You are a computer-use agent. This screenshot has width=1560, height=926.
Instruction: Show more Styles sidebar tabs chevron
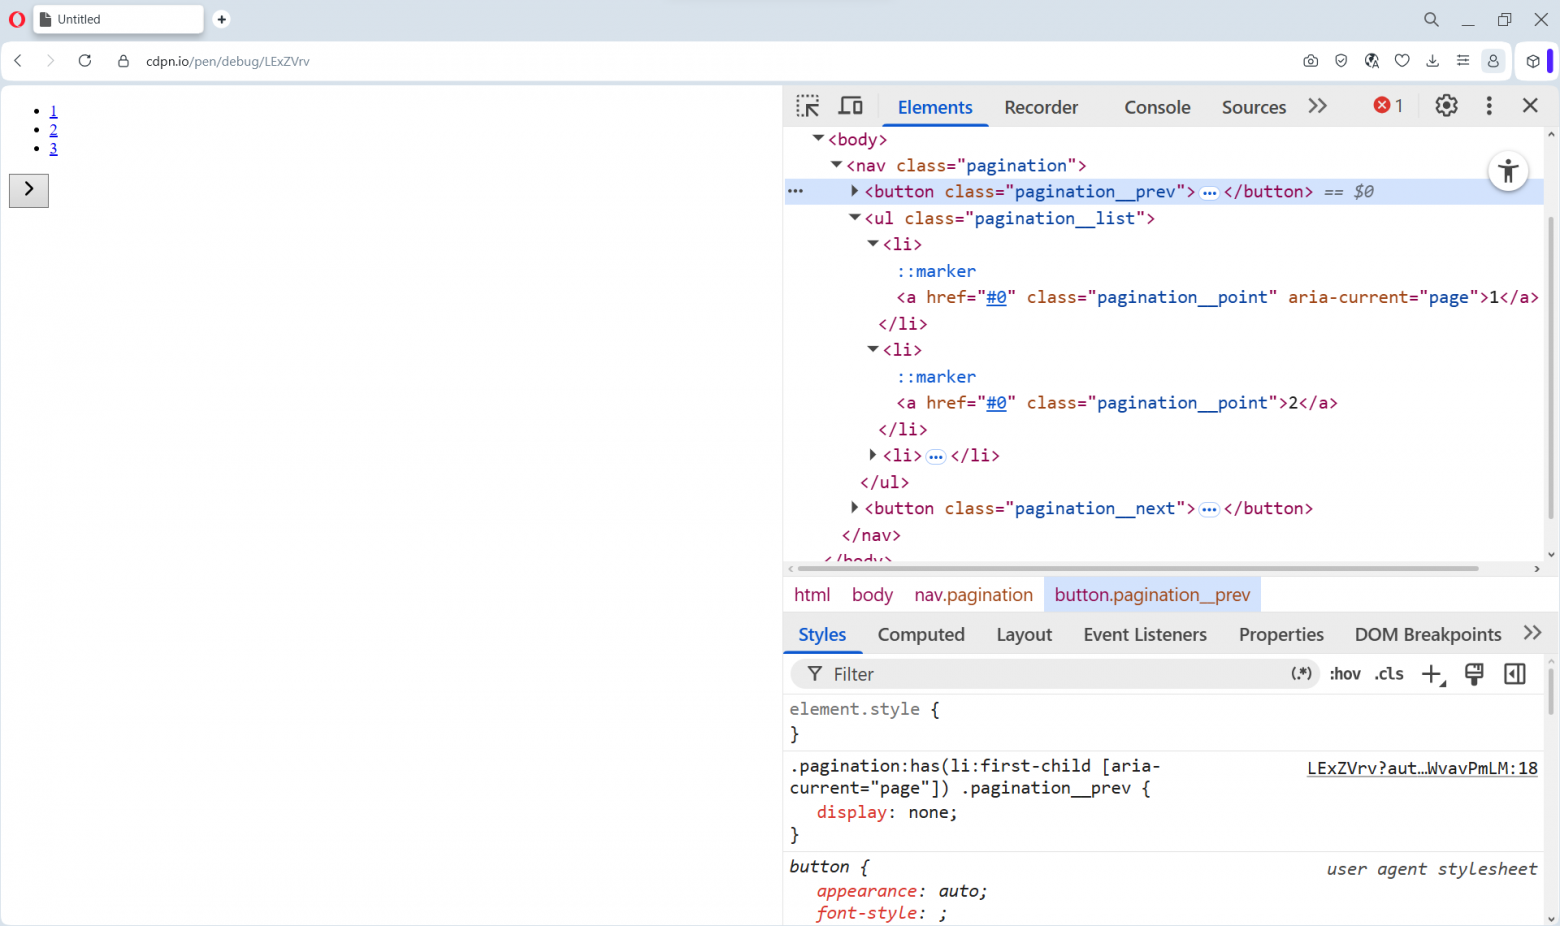click(x=1532, y=633)
